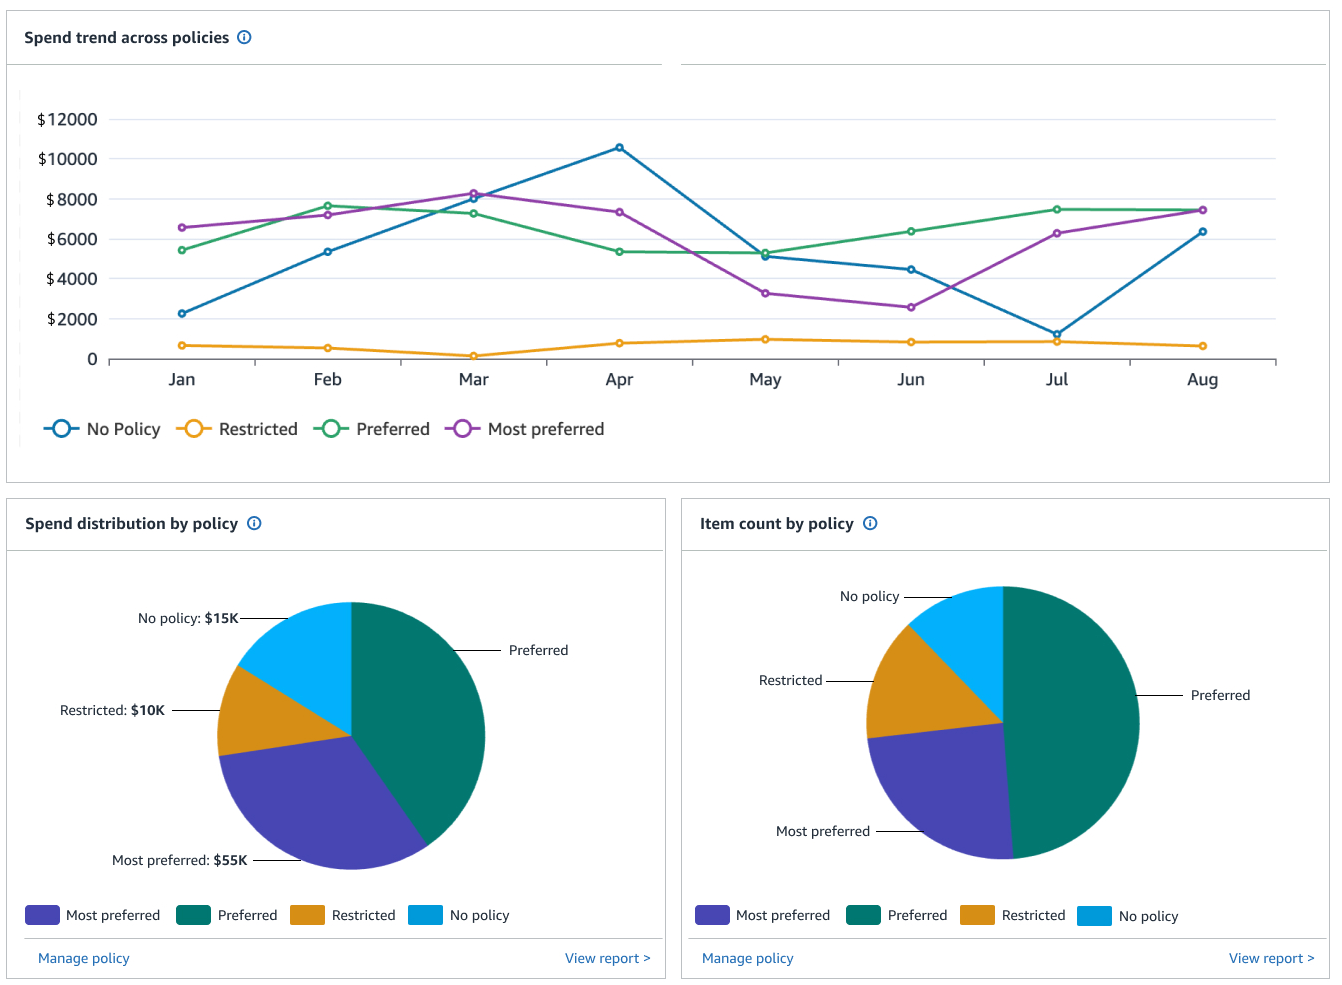Click info icon beside Spend trend across policies

point(244,37)
